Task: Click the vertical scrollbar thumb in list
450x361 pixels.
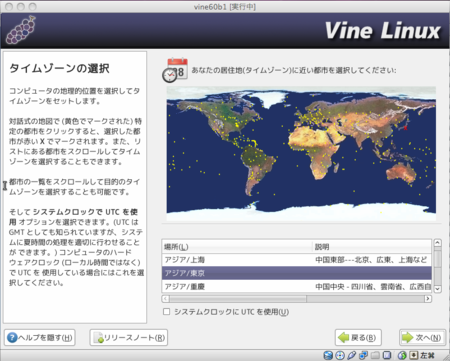Action: 438,259
